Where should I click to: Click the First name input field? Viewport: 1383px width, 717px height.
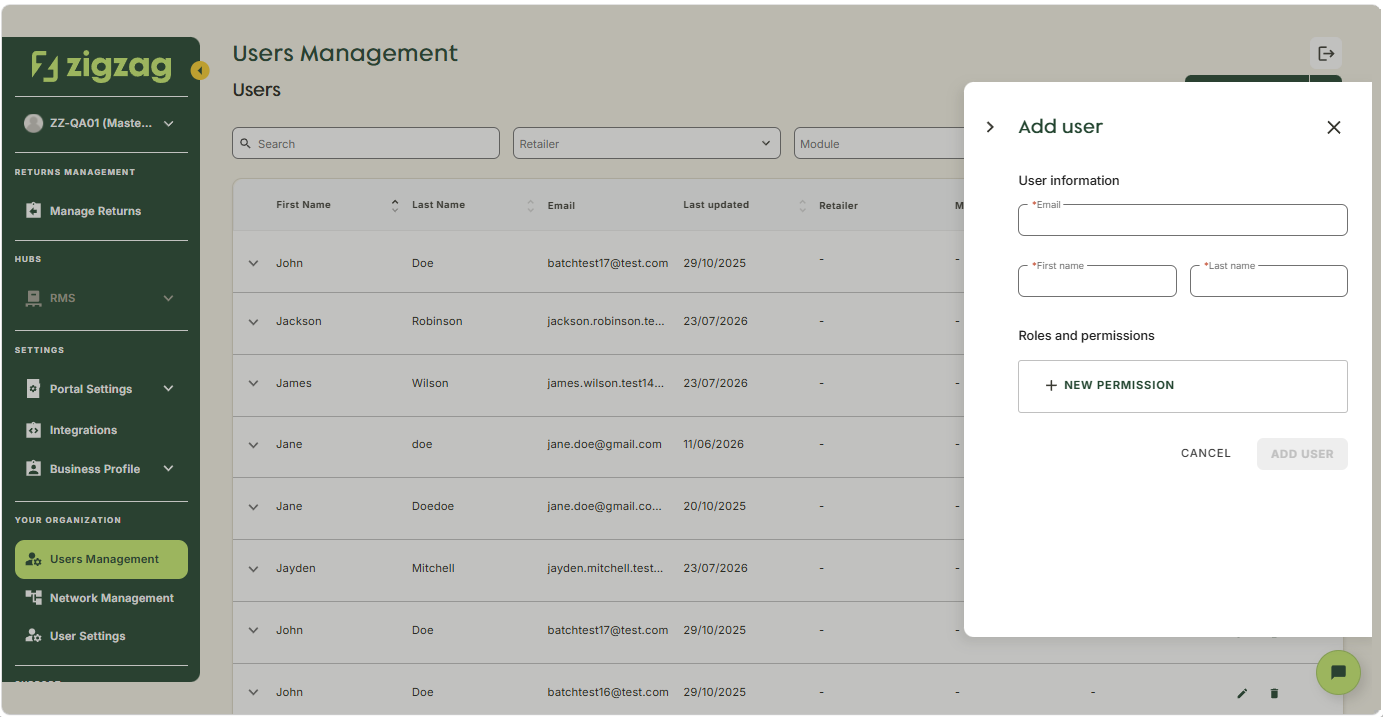1097,281
